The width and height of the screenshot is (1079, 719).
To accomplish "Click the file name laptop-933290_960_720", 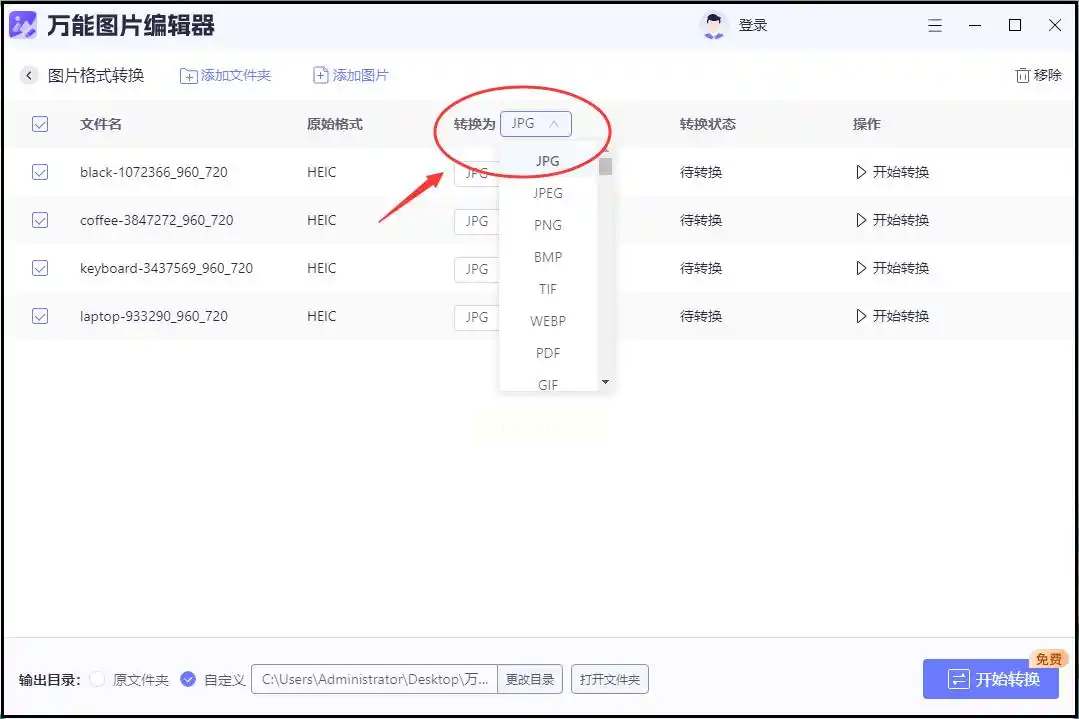I will click(x=153, y=316).
